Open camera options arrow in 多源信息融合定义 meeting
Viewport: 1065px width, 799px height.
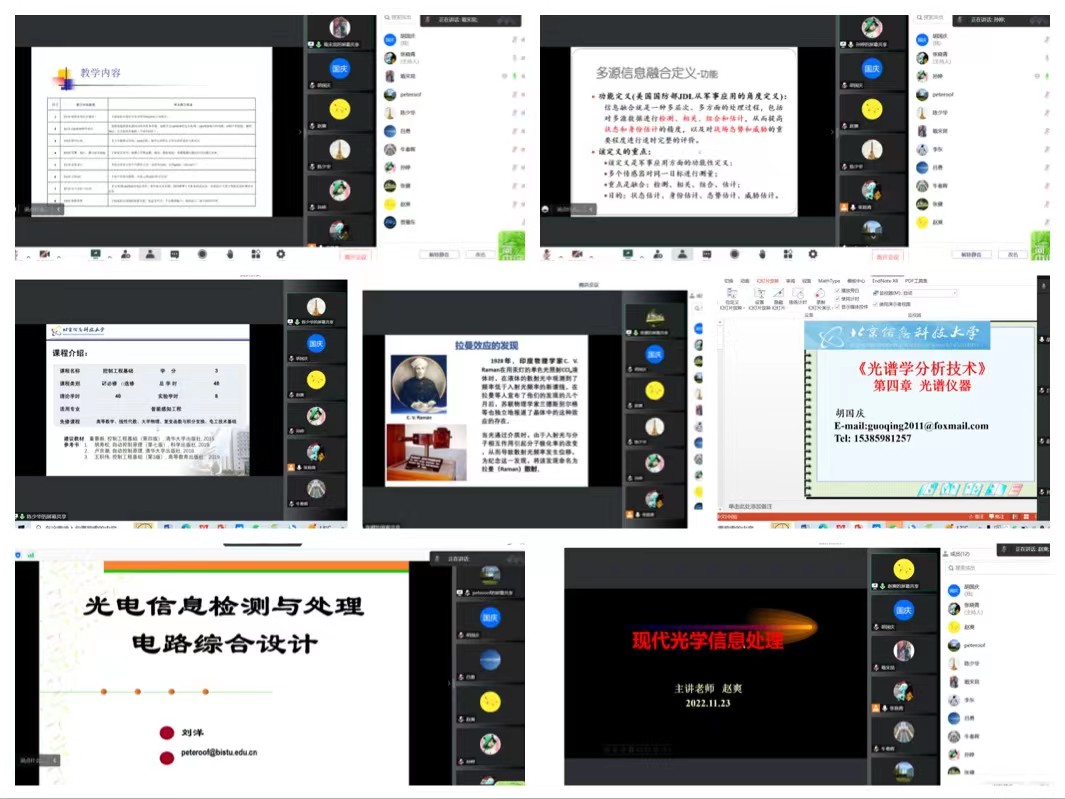(x=590, y=257)
